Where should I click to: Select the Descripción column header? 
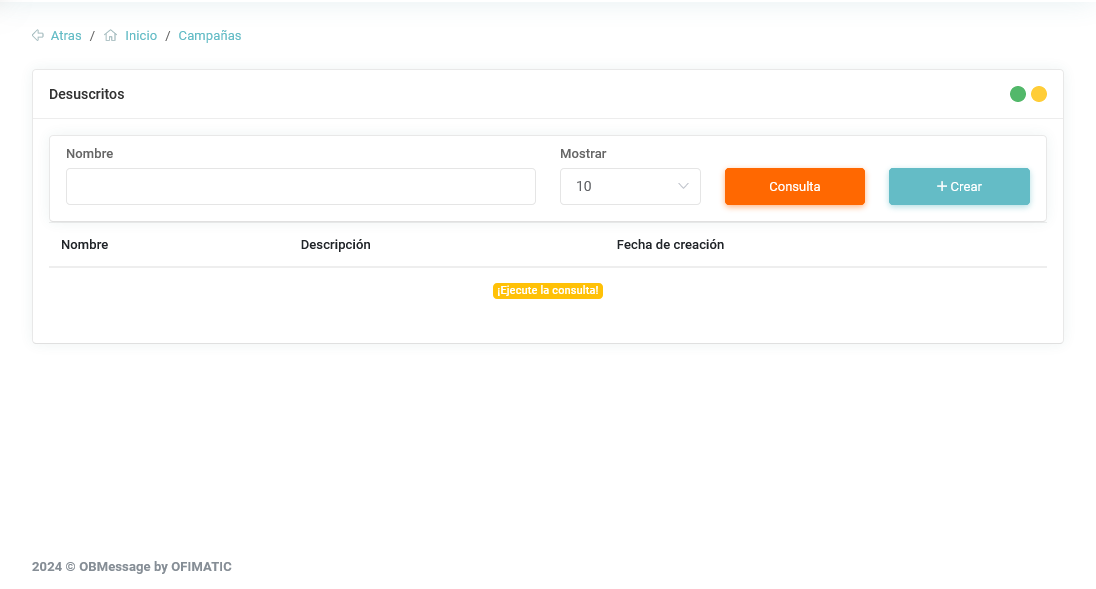[335, 245]
